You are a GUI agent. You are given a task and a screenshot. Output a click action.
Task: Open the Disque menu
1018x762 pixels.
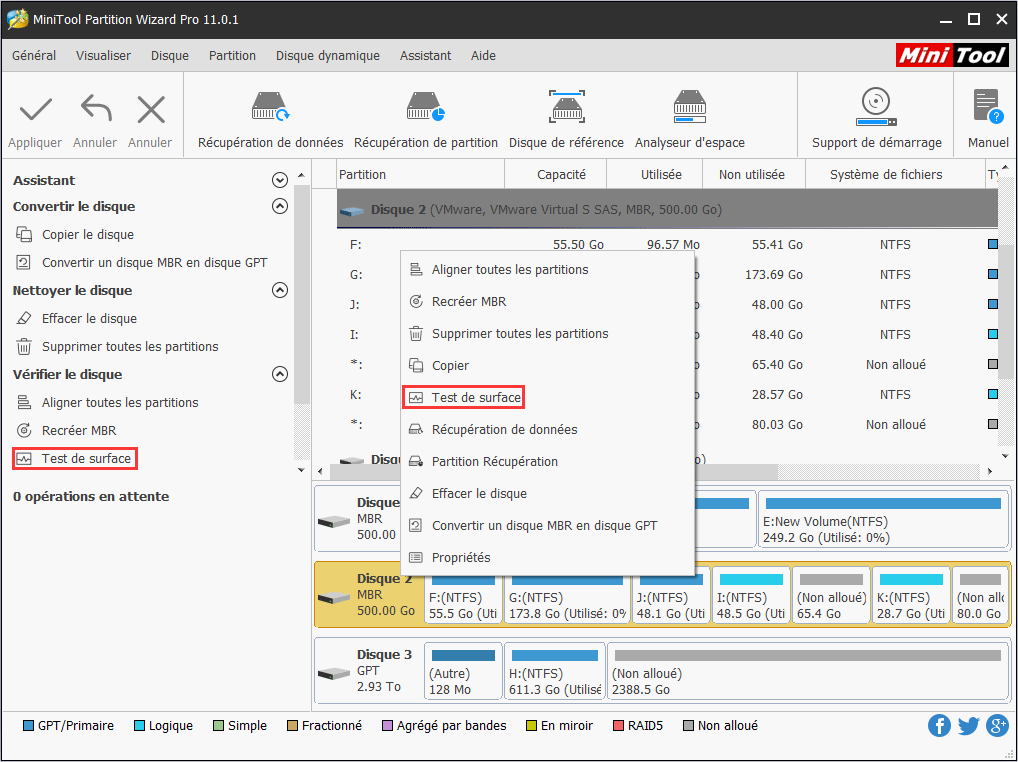coord(170,56)
